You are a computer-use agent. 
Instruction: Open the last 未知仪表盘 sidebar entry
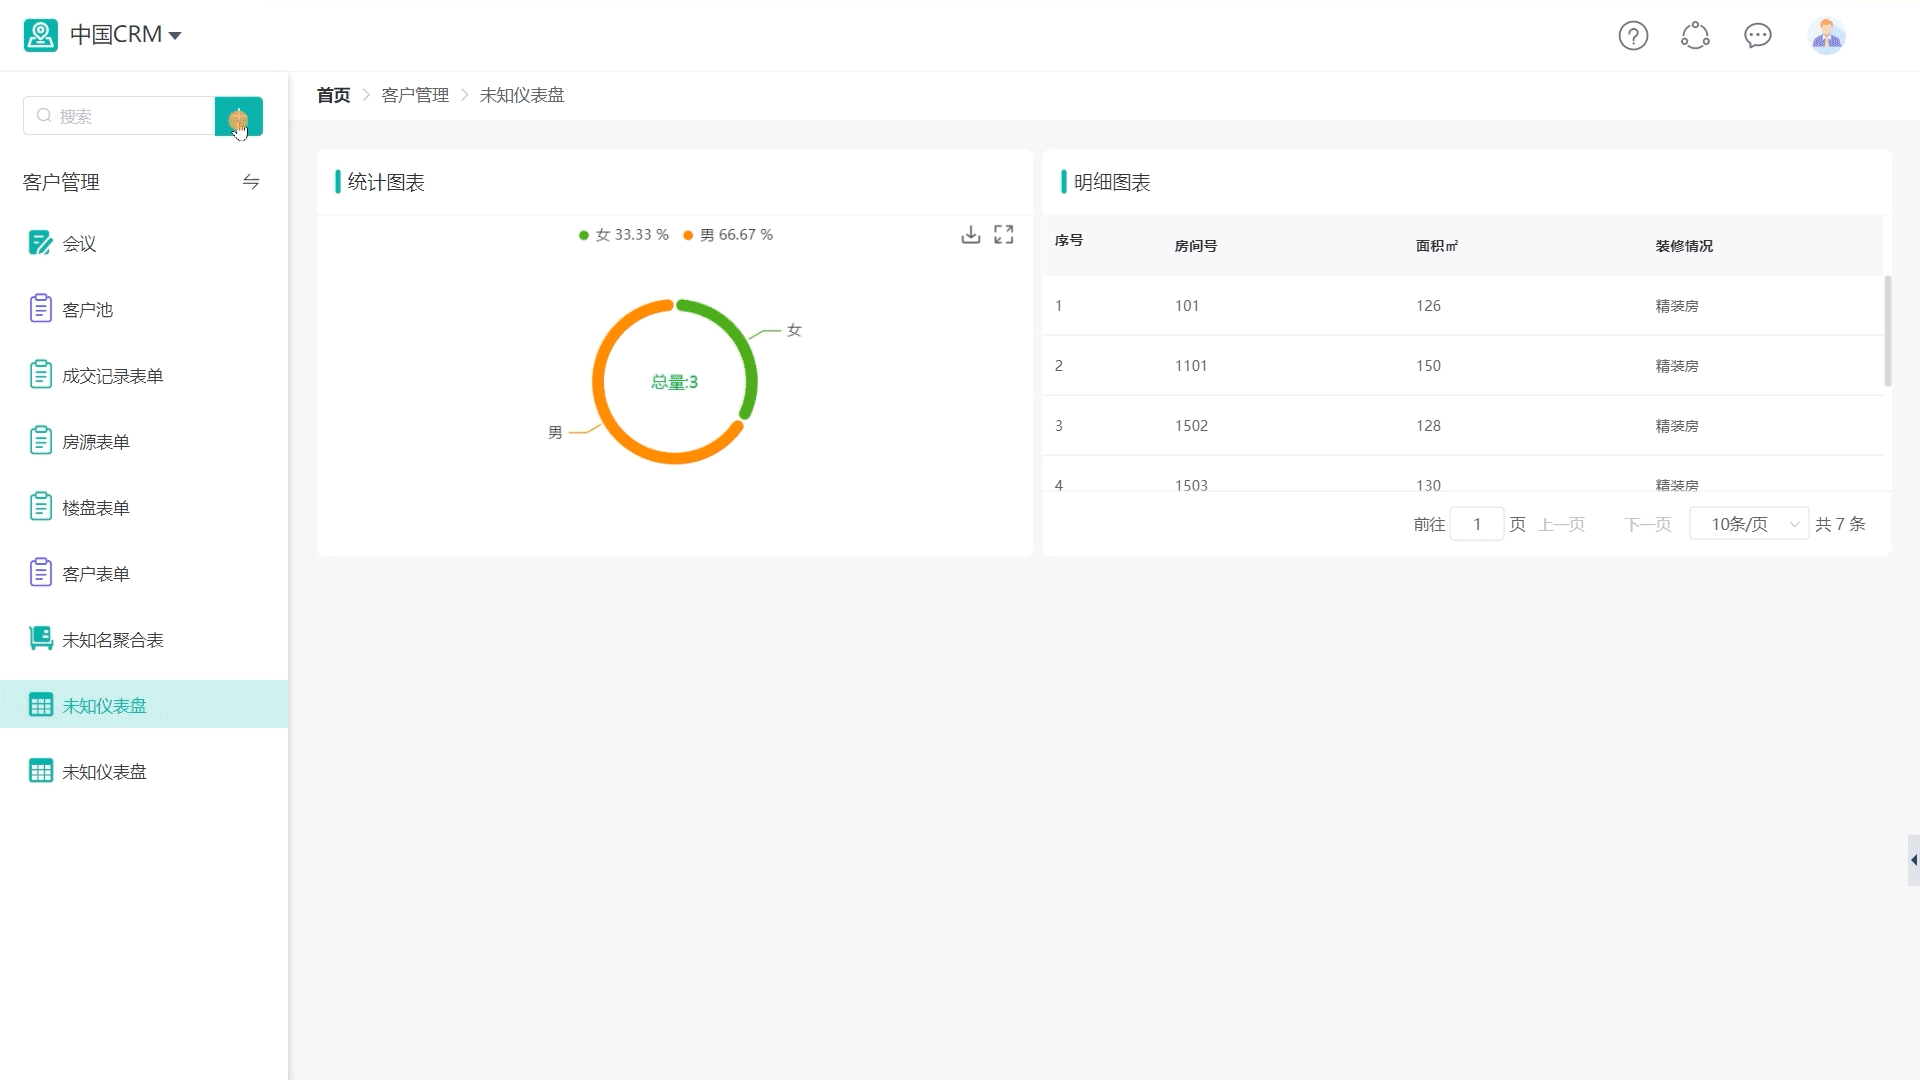point(144,772)
